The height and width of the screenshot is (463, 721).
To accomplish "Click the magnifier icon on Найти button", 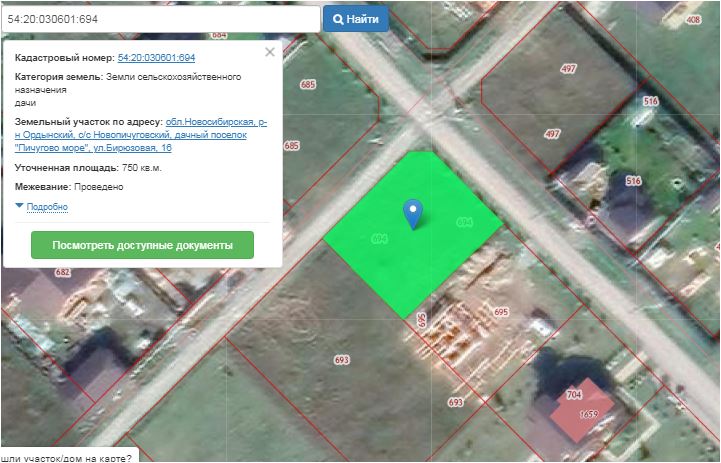I will tap(339, 19).
